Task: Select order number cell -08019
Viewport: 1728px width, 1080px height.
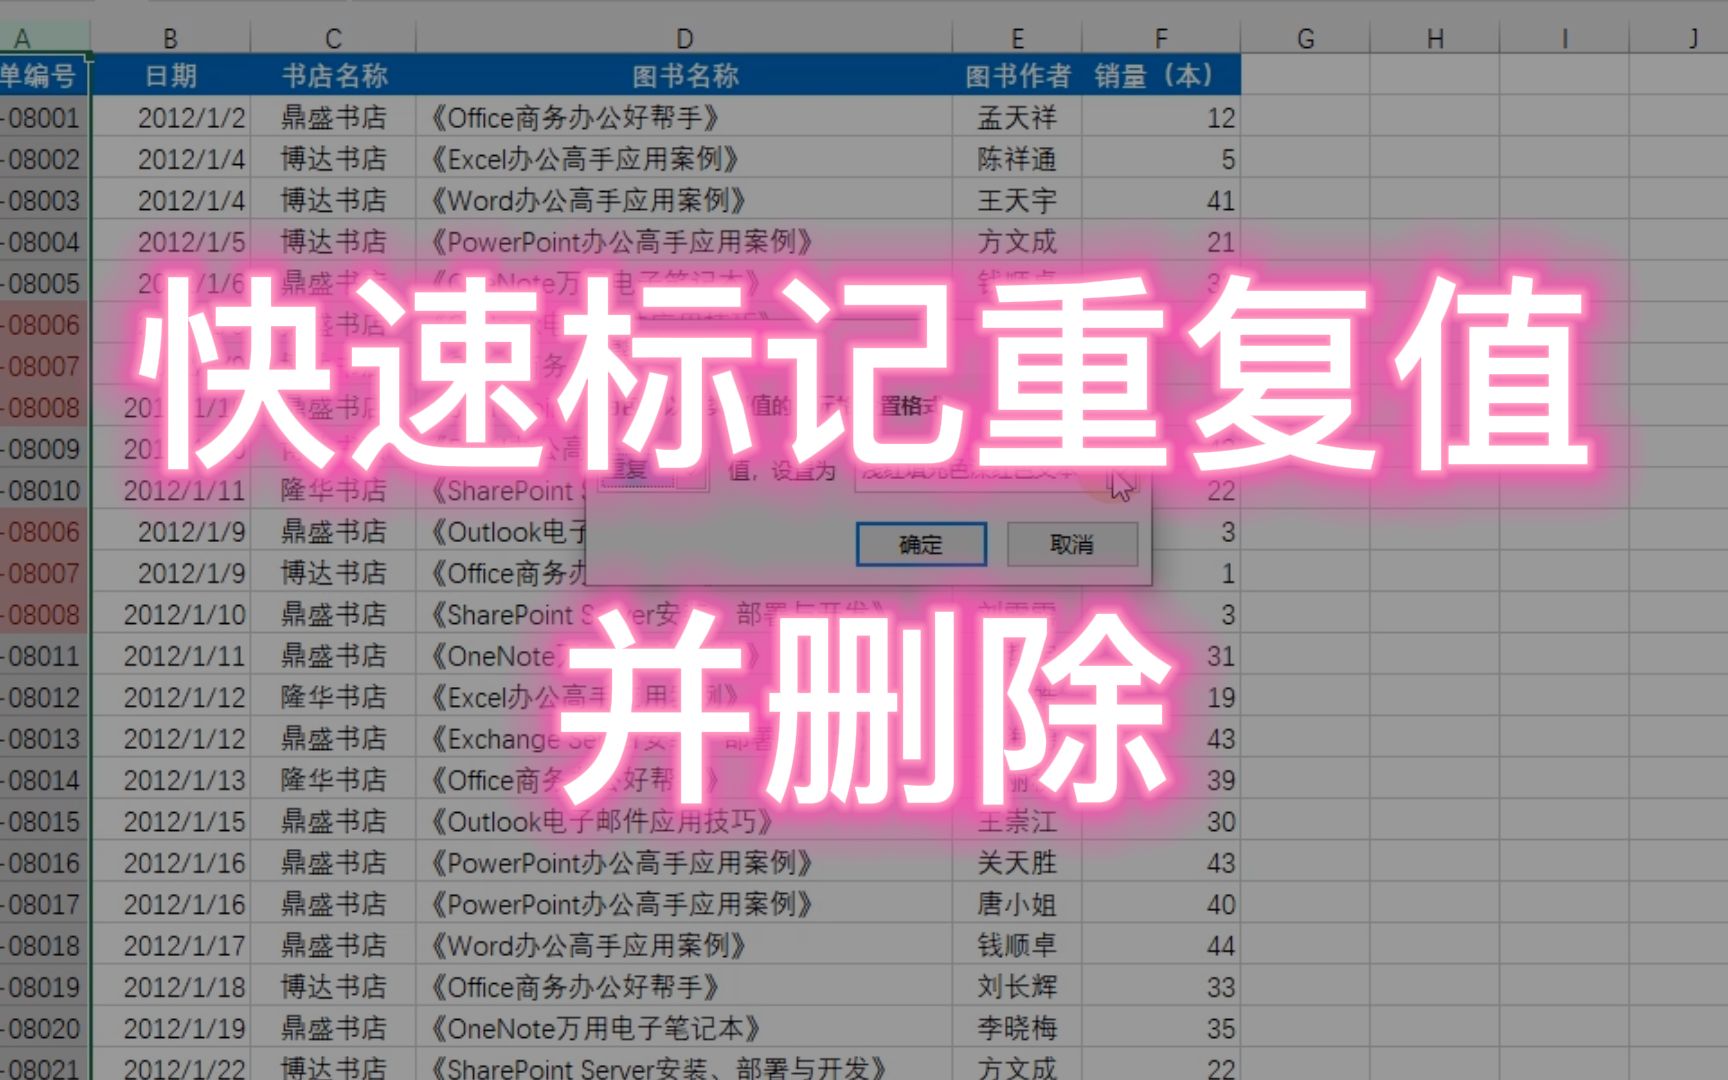Action: pyautogui.click(x=45, y=987)
